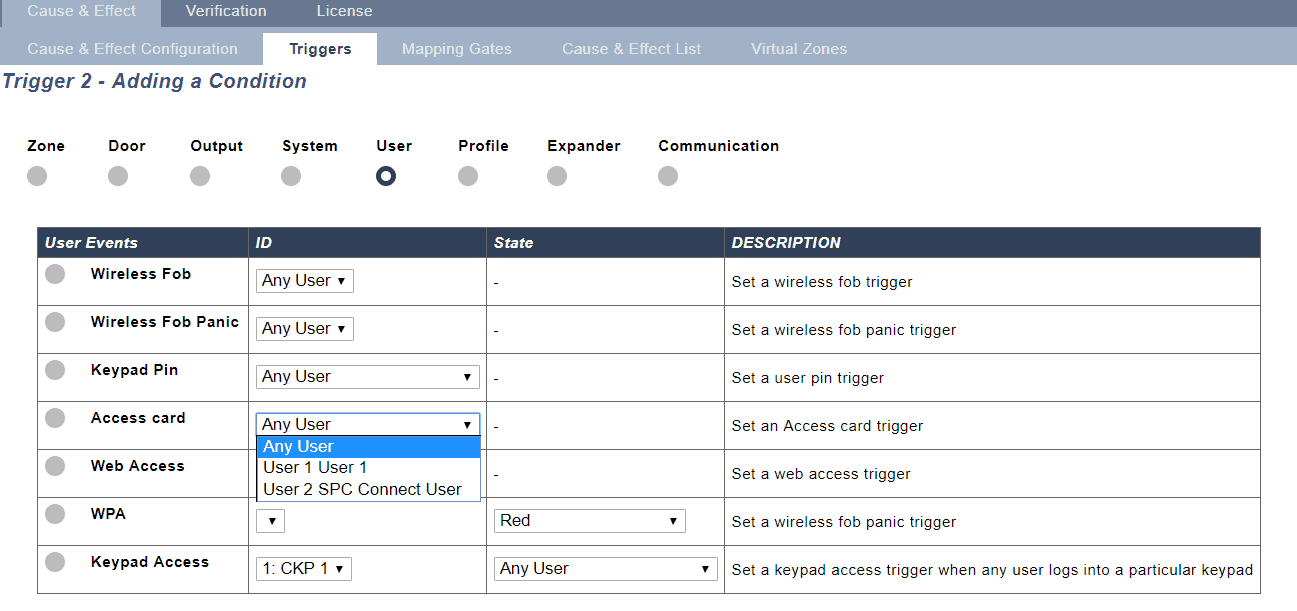Select the Keypad Pin event radio button
The image size is (1297, 611).
[x=55, y=370]
